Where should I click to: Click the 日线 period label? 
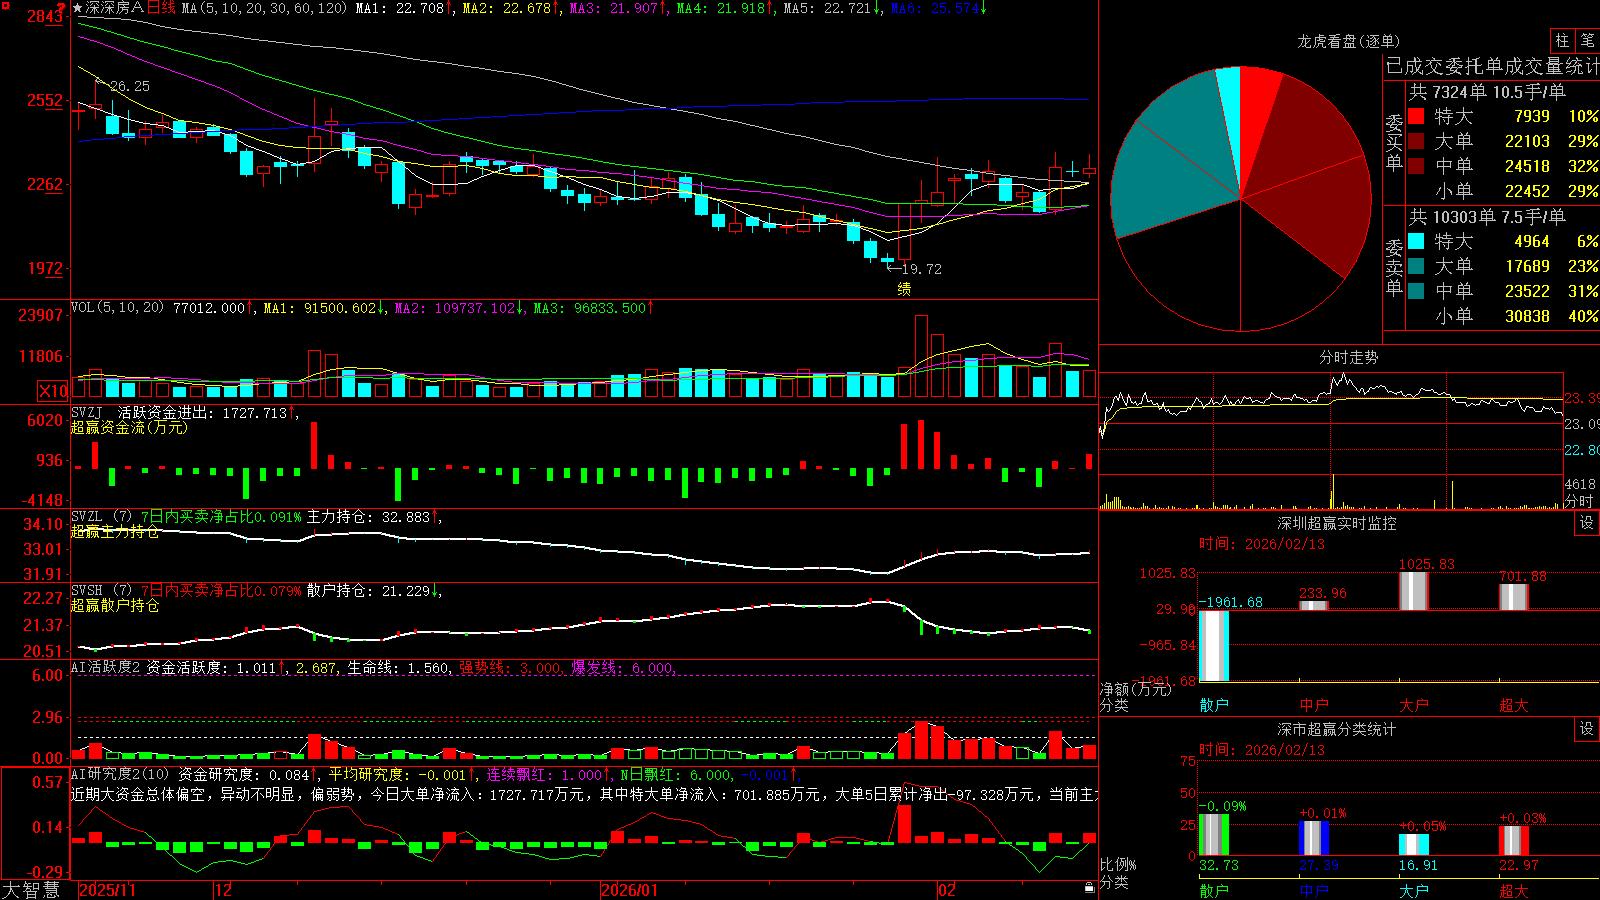(161, 8)
